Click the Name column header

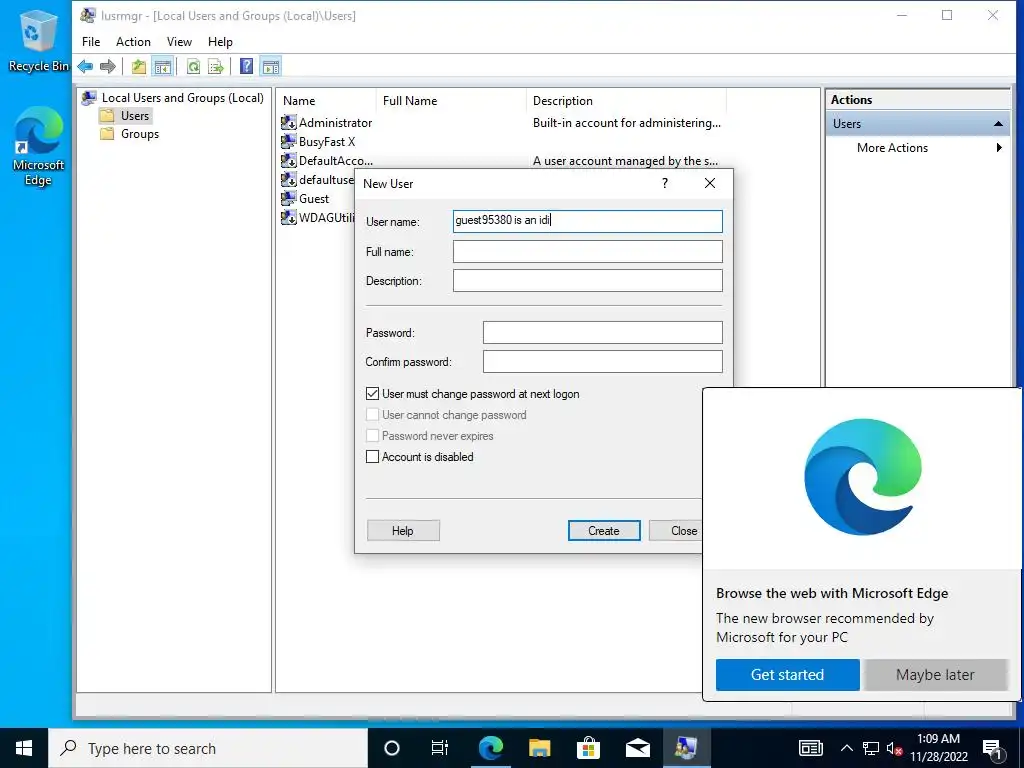pos(326,101)
